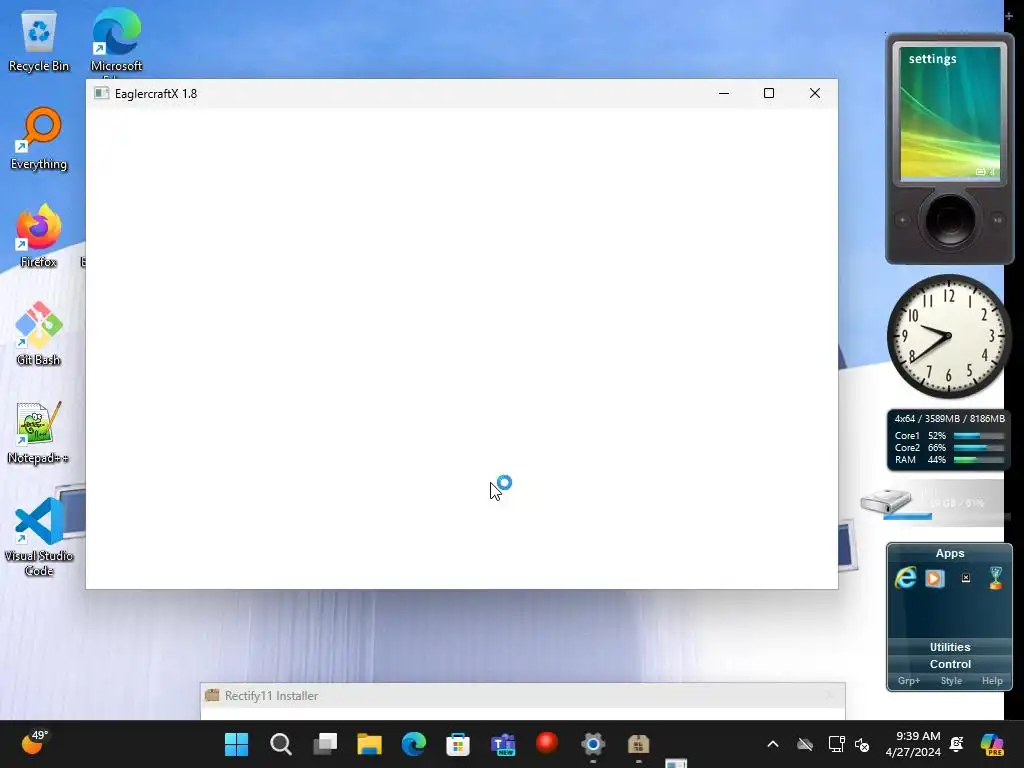Open the gear settings app in taskbar
This screenshot has height=768, width=1024.
[593, 744]
